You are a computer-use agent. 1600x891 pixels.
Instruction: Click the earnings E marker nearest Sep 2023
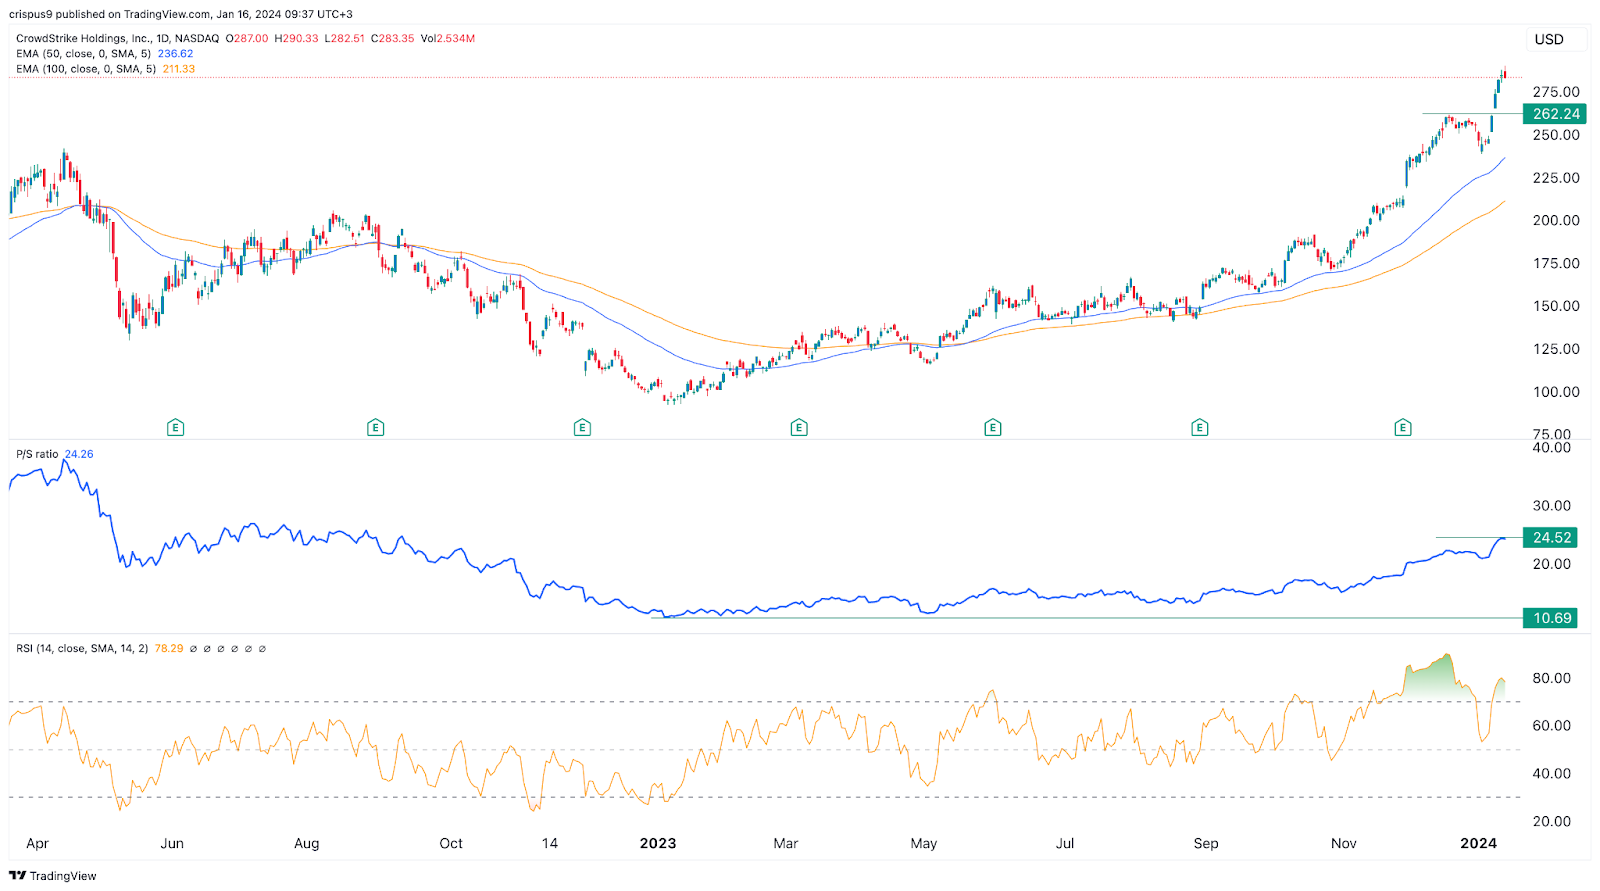[x=1200, y=428]
